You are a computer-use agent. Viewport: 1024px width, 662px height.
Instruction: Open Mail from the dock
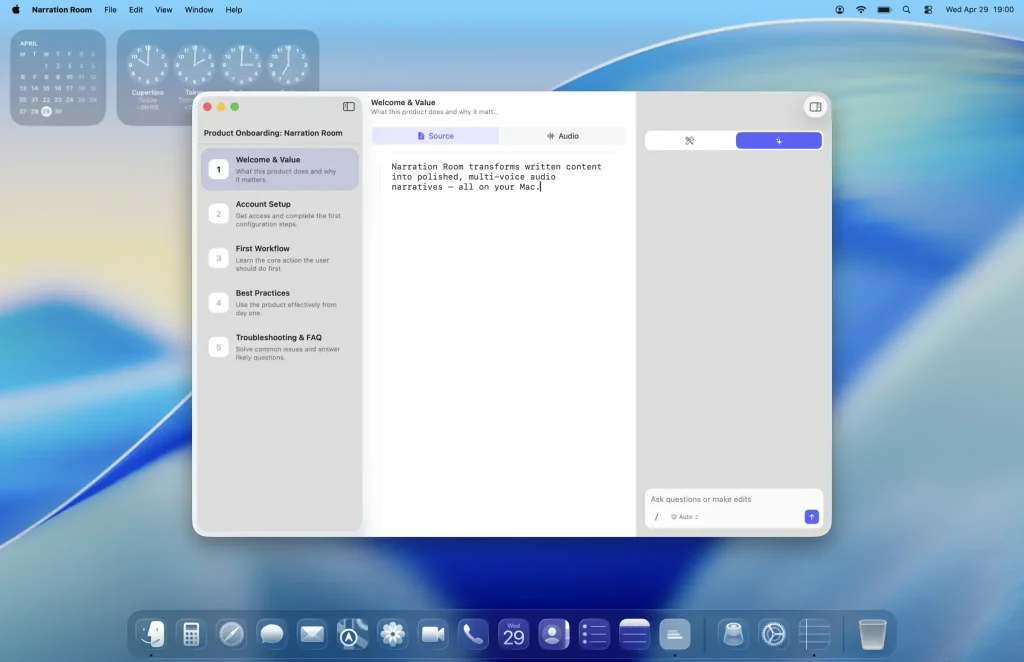[312, 634]
